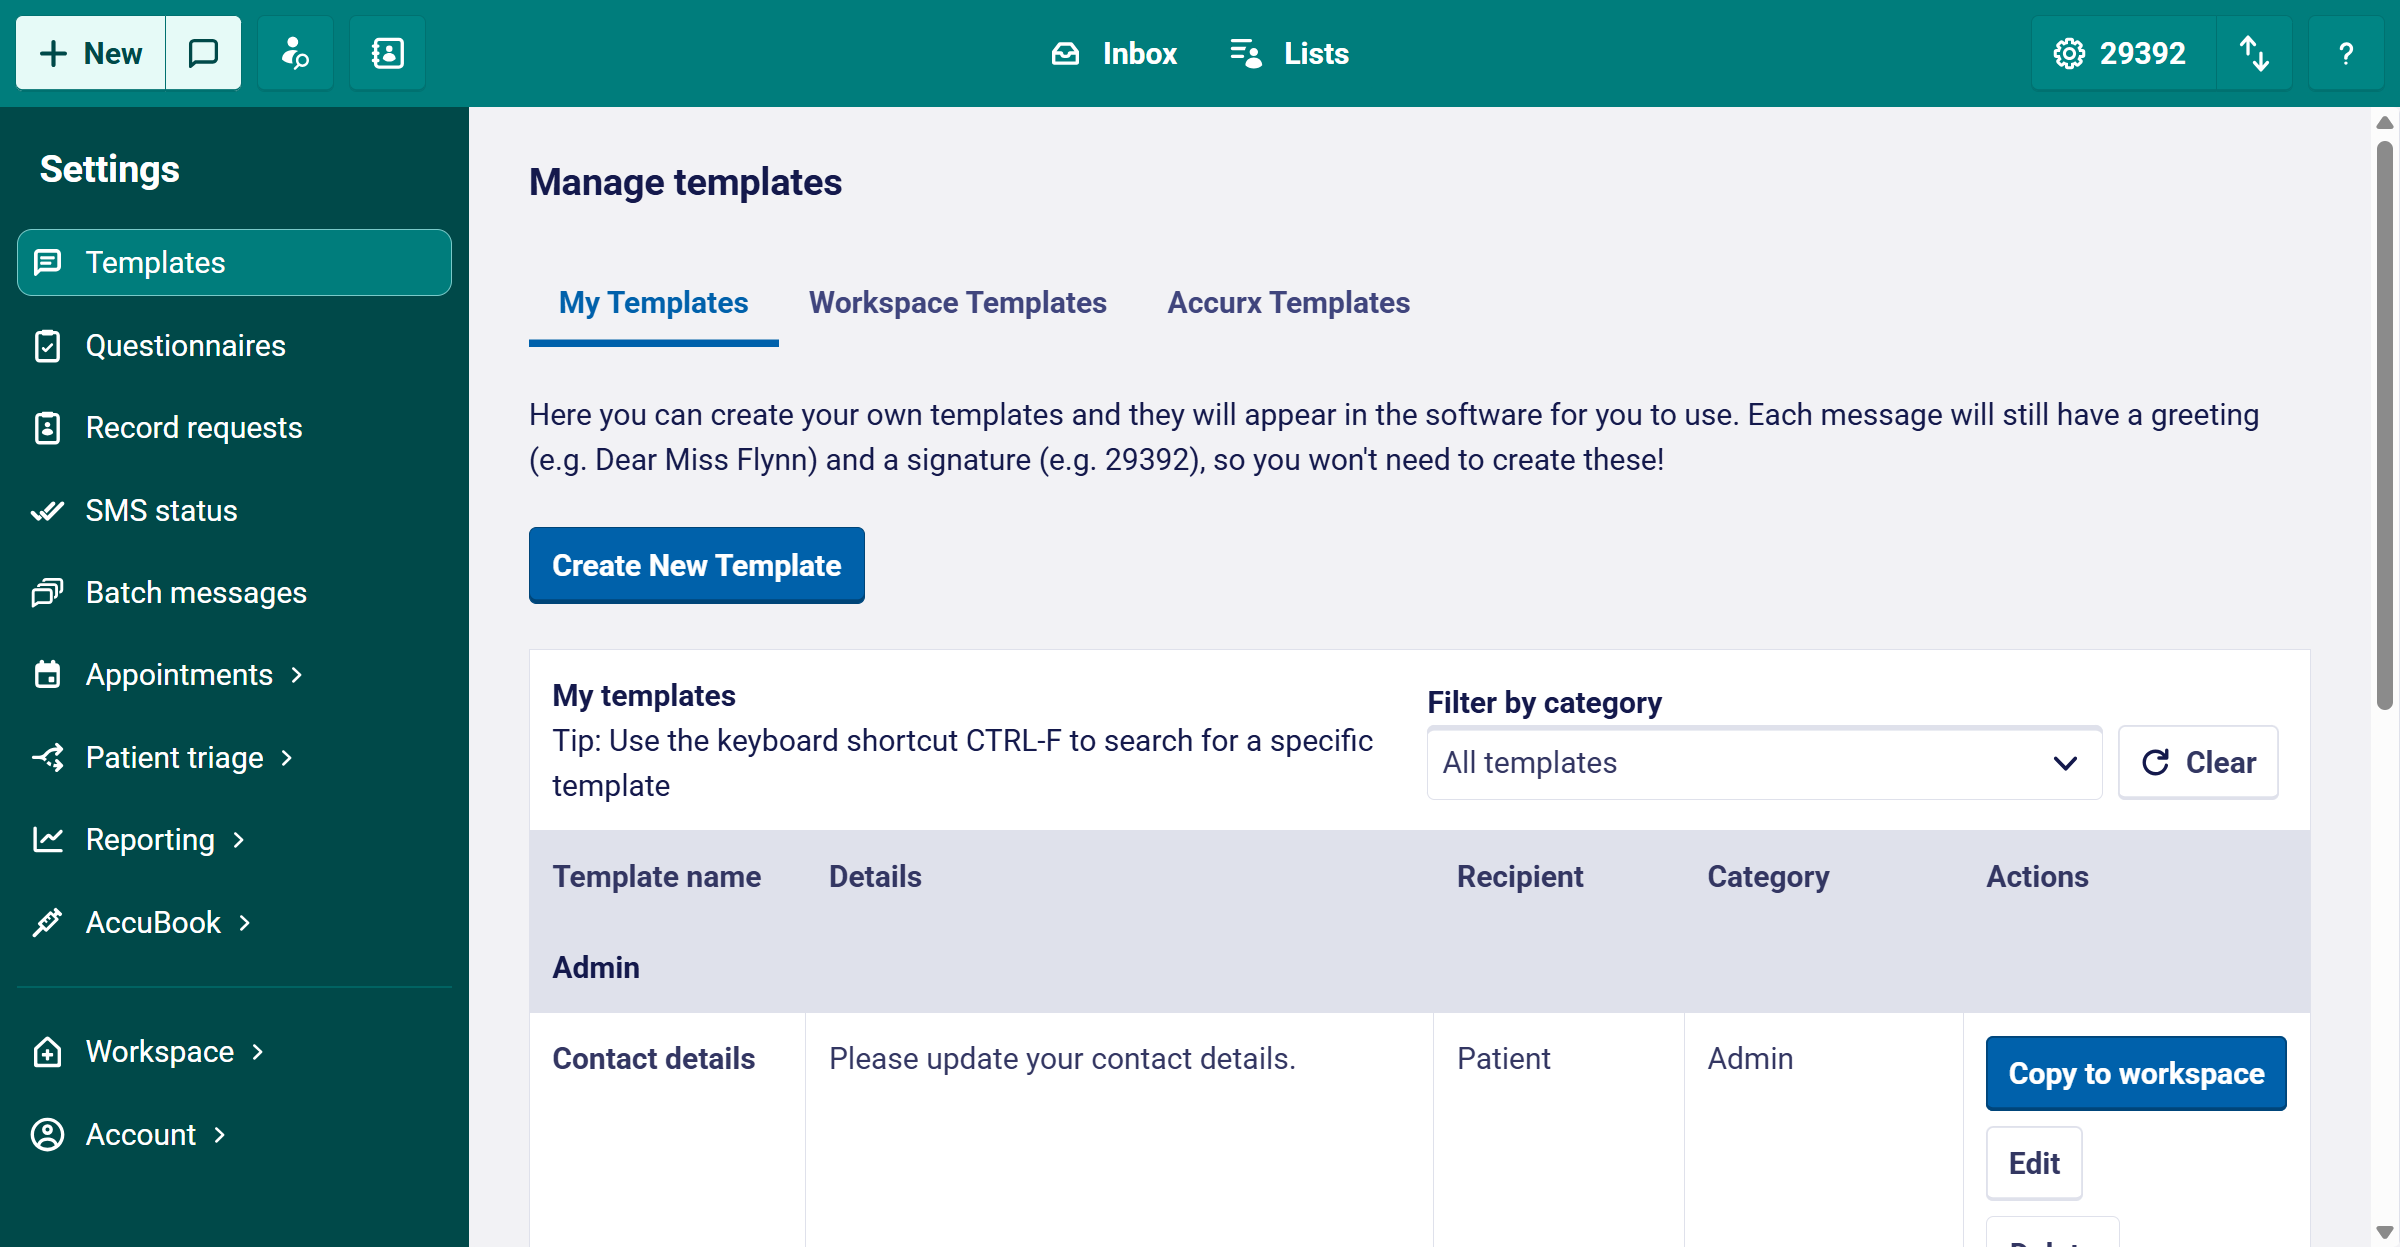Click the AccuBook syringe icon

pyautogui.click(x=47, y=922)
